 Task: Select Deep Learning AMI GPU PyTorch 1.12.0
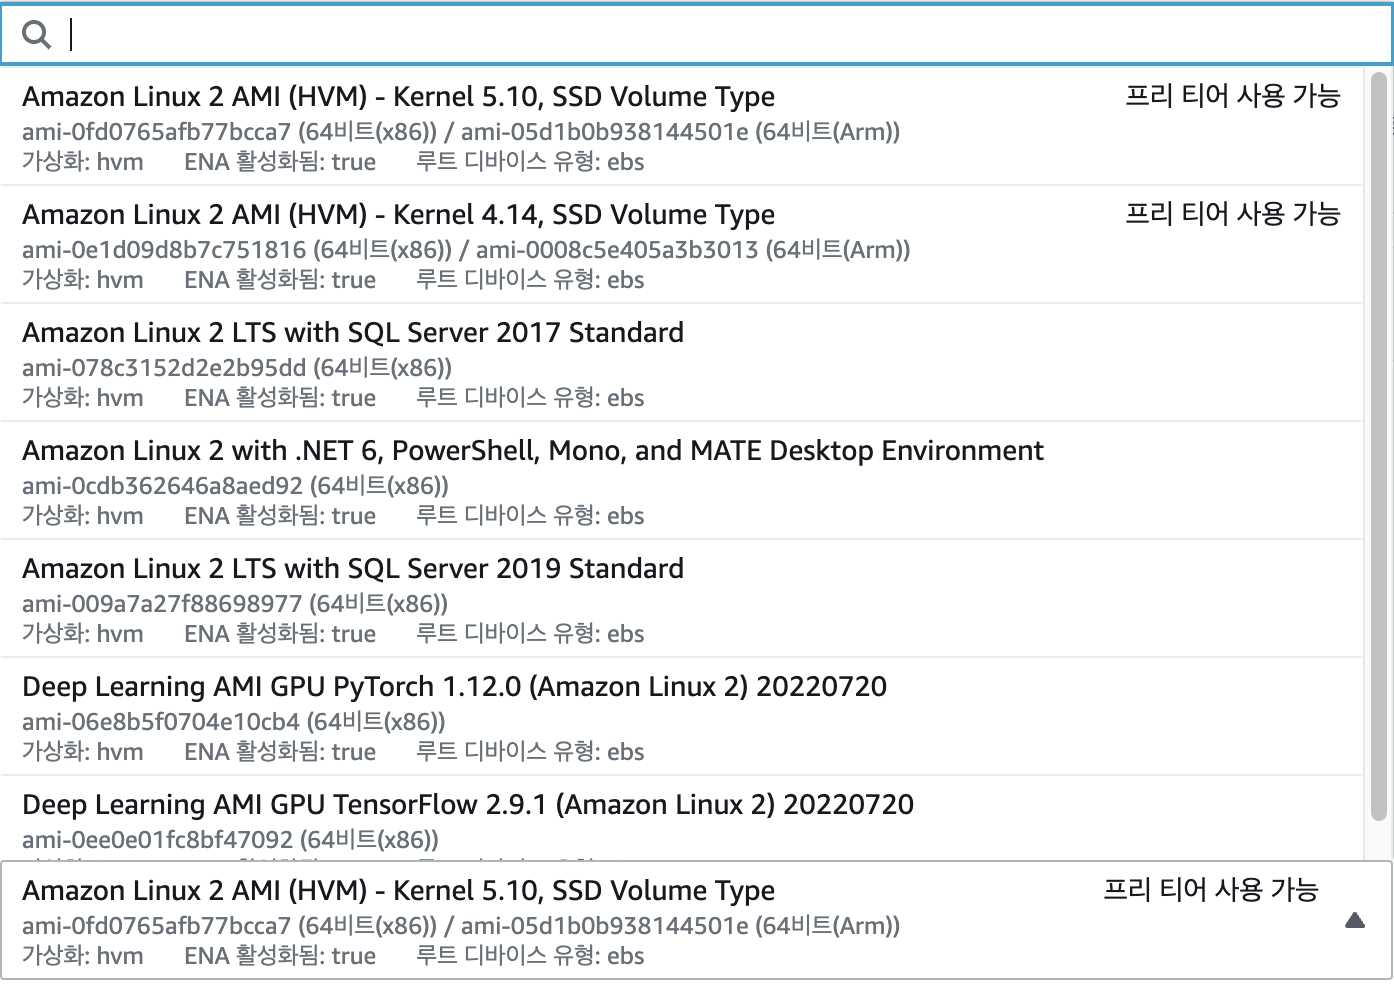(681, 717)
